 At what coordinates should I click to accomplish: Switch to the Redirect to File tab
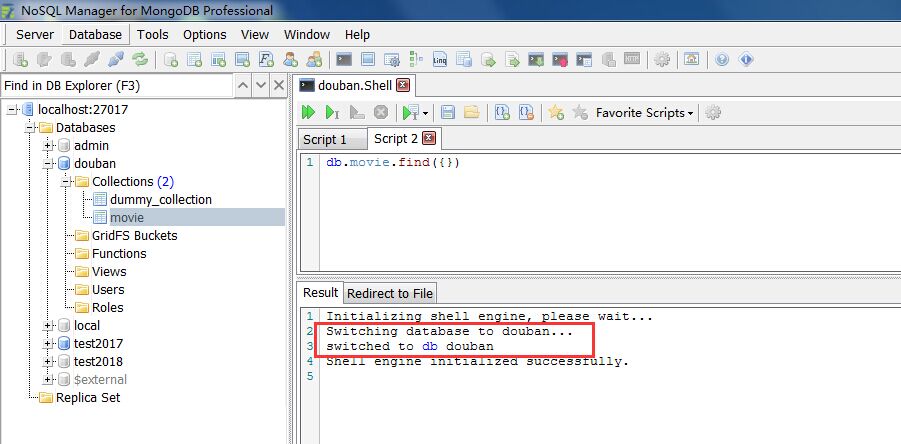click(390, 294)
